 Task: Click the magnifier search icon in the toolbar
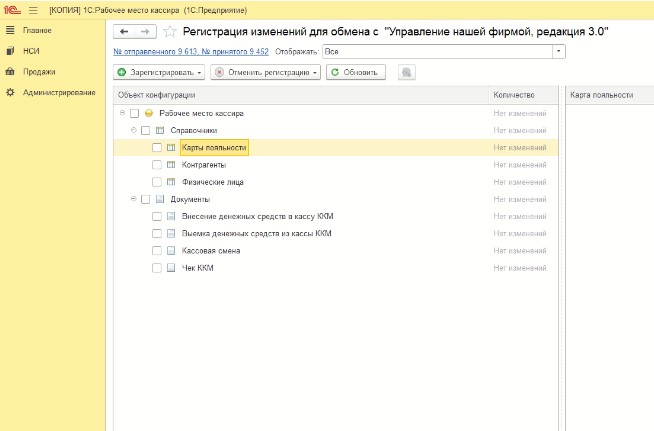click(407, 72)
